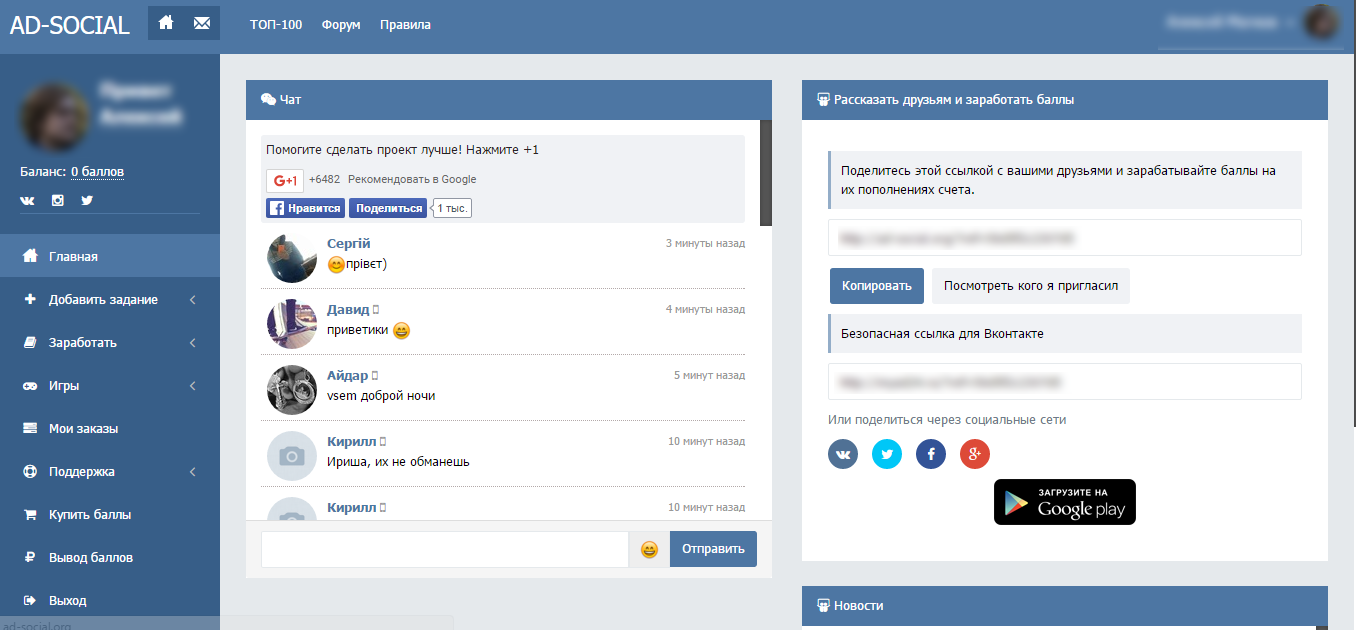Click the Twitter icon in sidebar profile
This screenshot has width=1356, height=630.
pyautogui.click(x=87, y=200)
